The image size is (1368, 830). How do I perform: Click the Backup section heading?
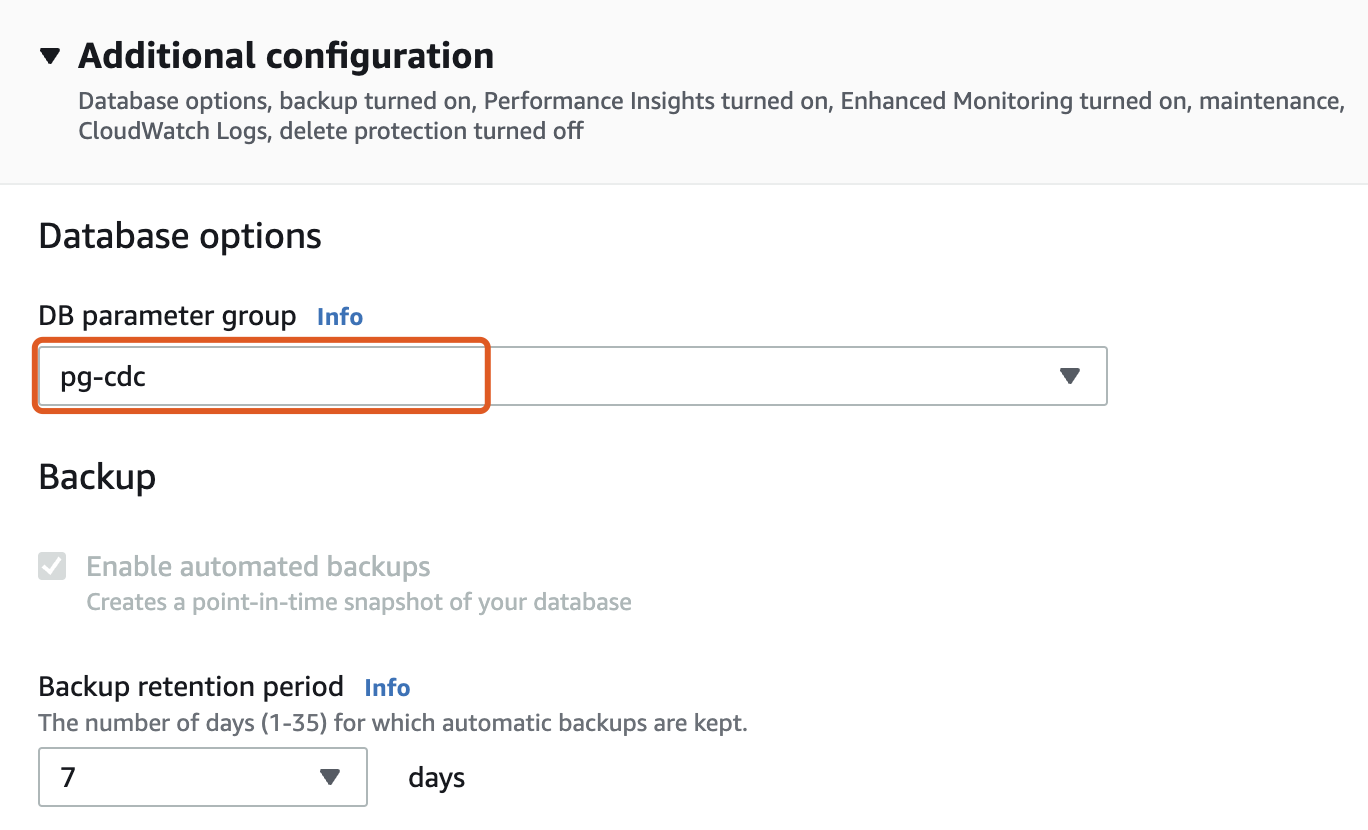pos(97,477)
